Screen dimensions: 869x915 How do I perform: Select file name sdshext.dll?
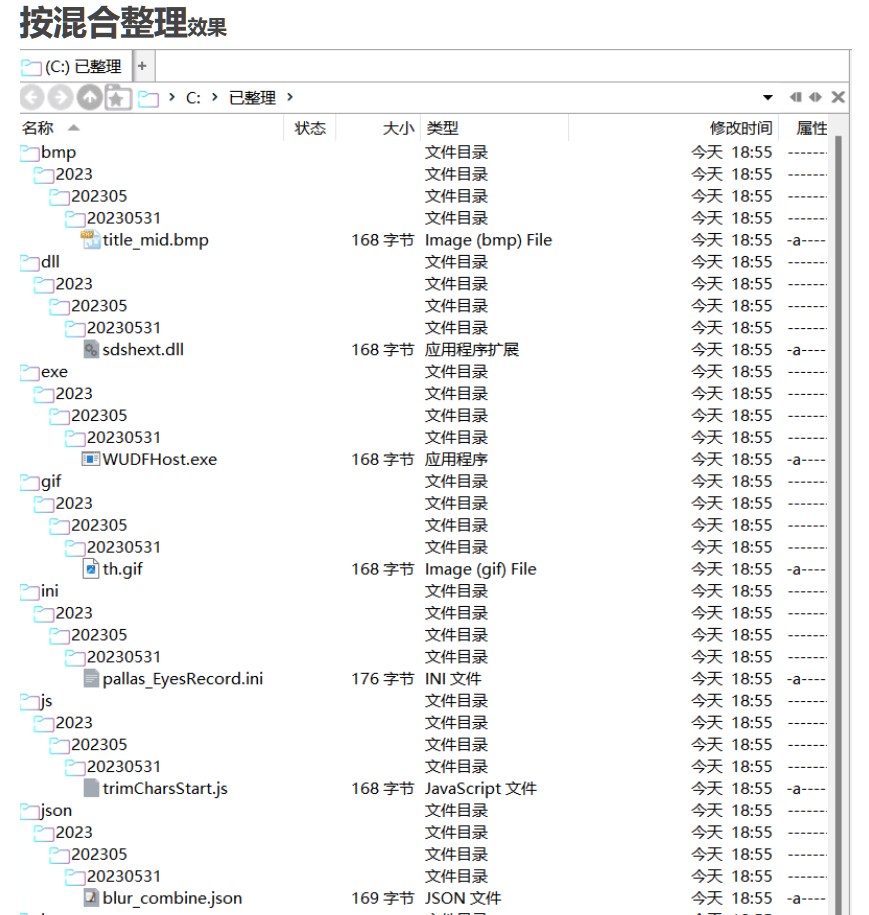143,350
